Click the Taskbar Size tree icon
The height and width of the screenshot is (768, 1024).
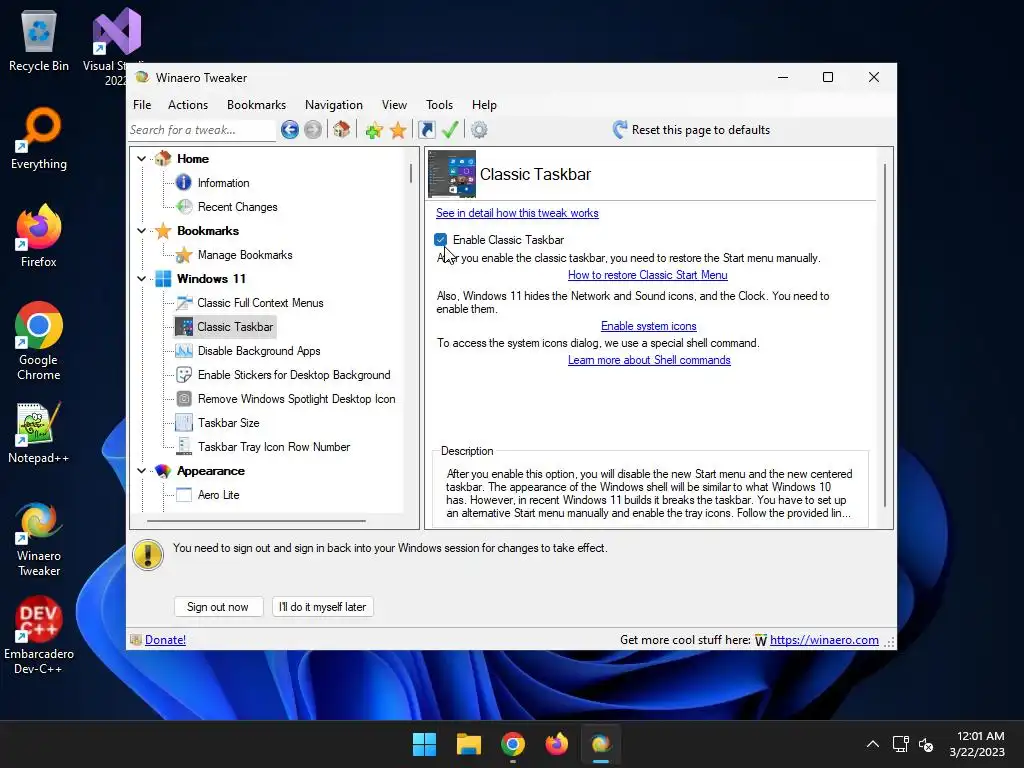click(x=184, y=423)
